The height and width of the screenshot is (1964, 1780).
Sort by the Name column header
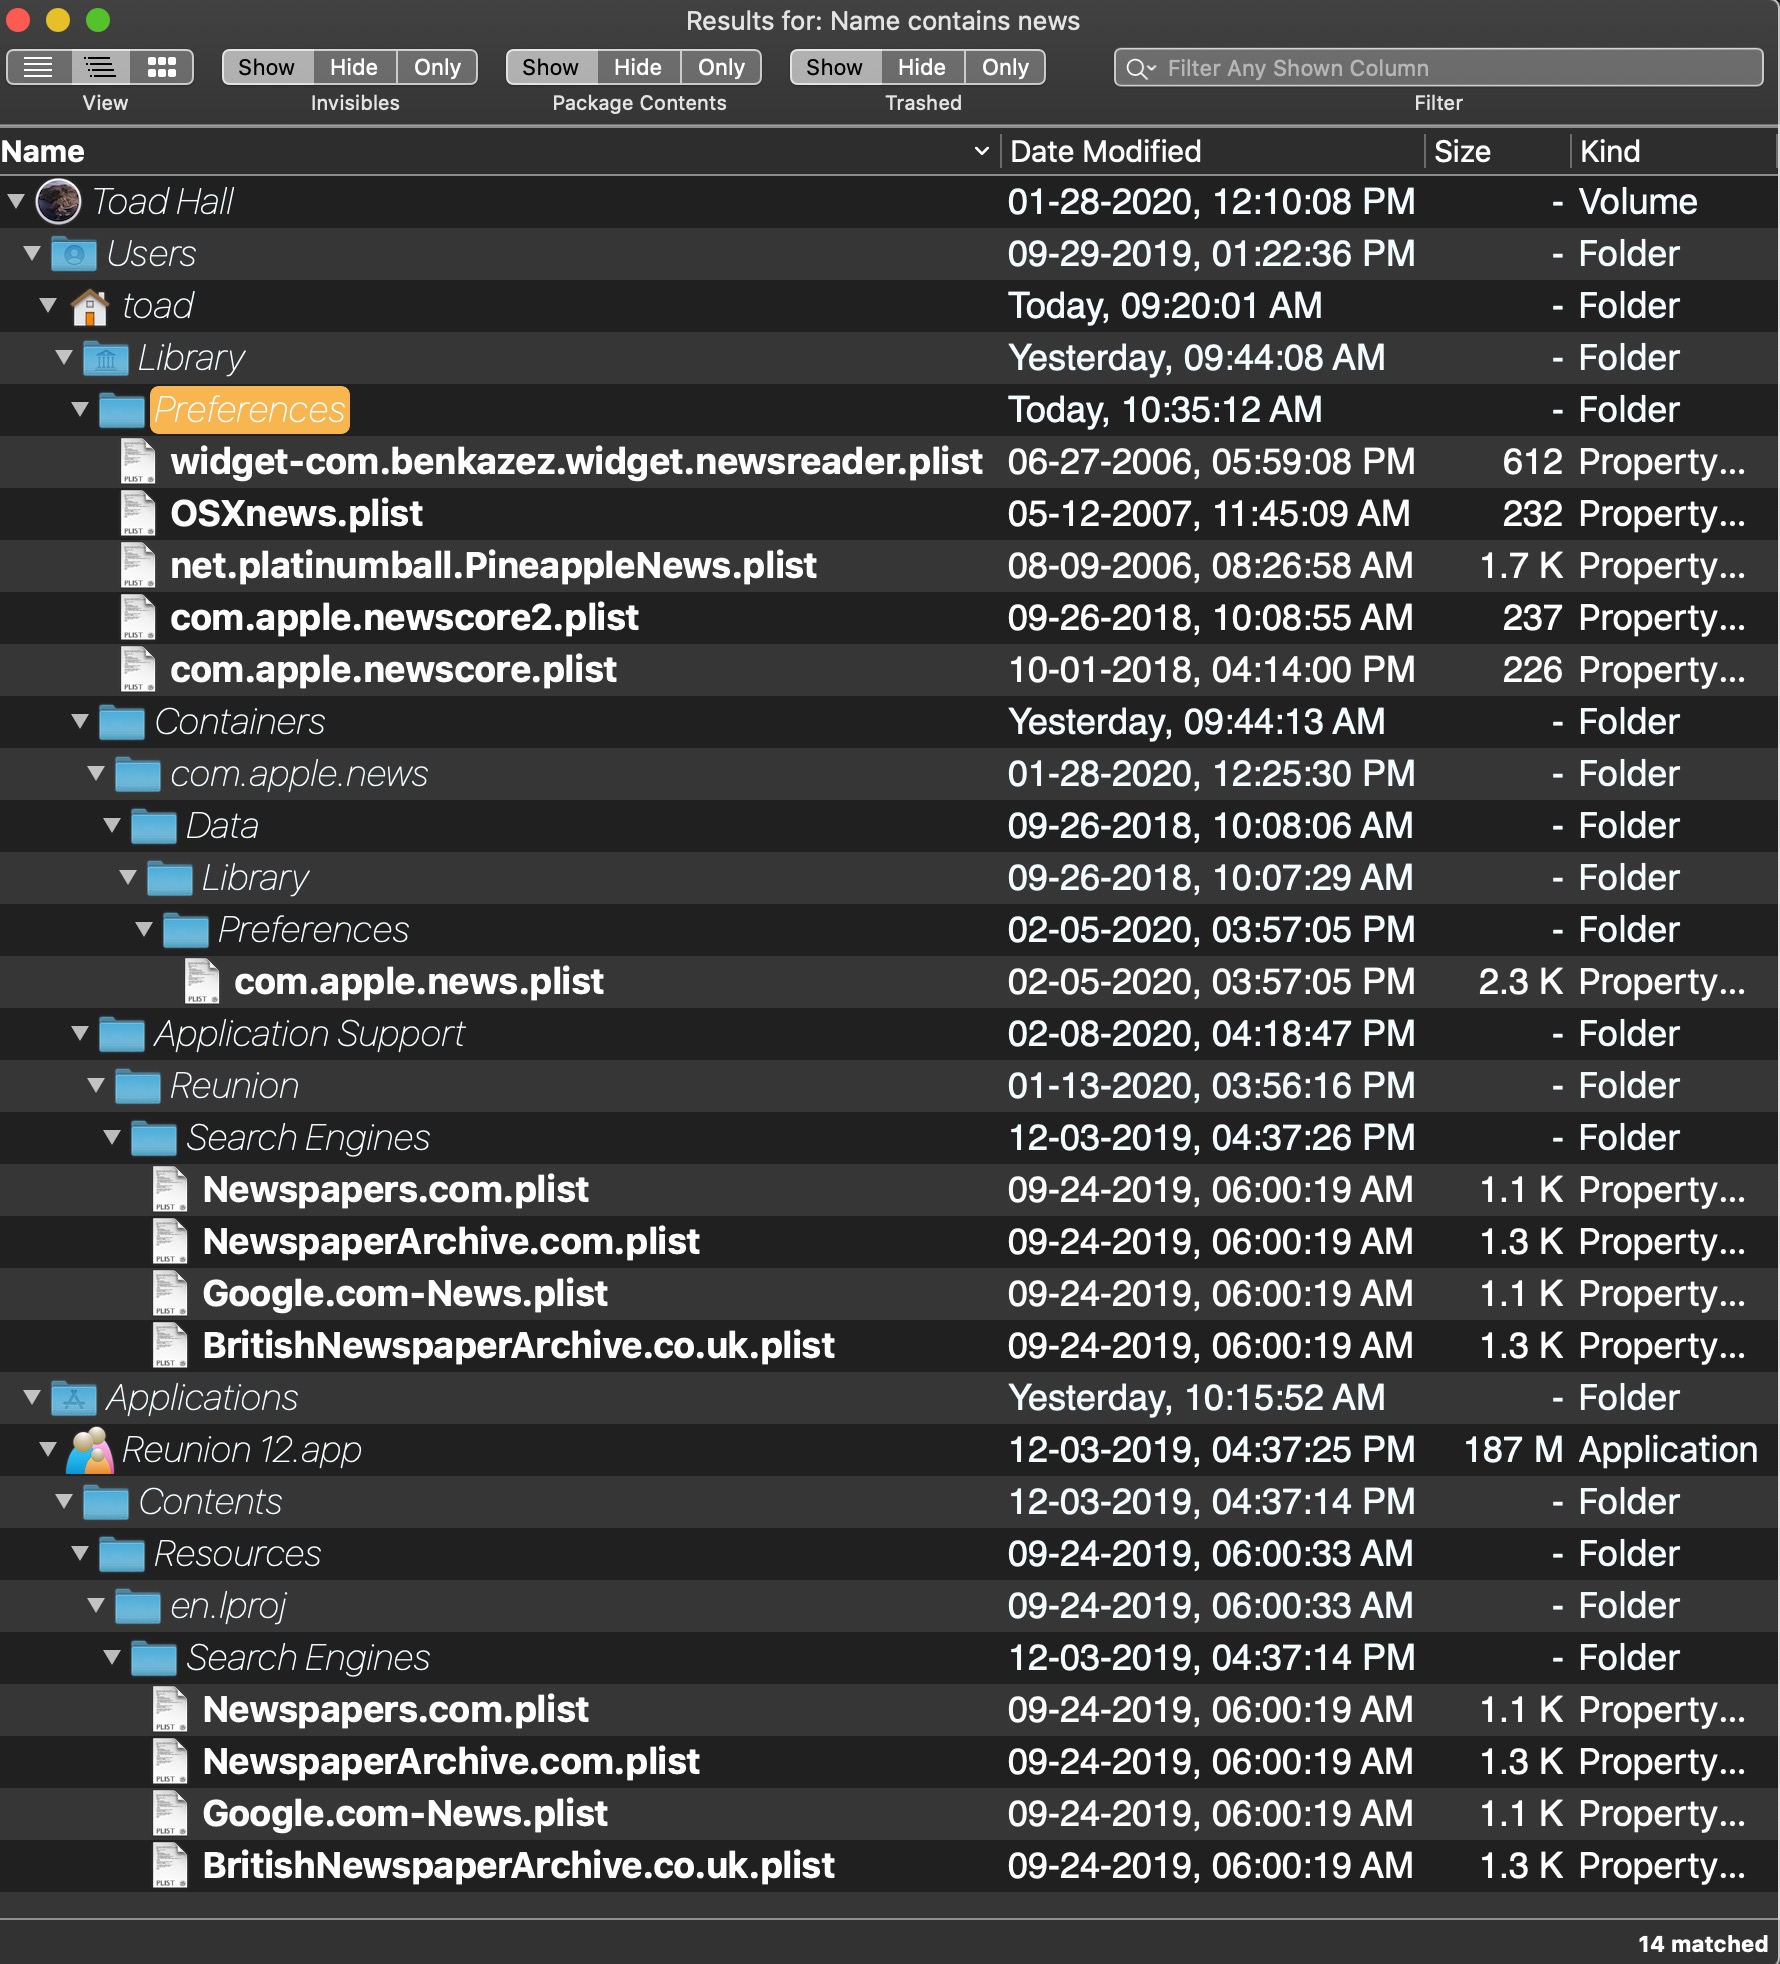click(x=500, y=151)
